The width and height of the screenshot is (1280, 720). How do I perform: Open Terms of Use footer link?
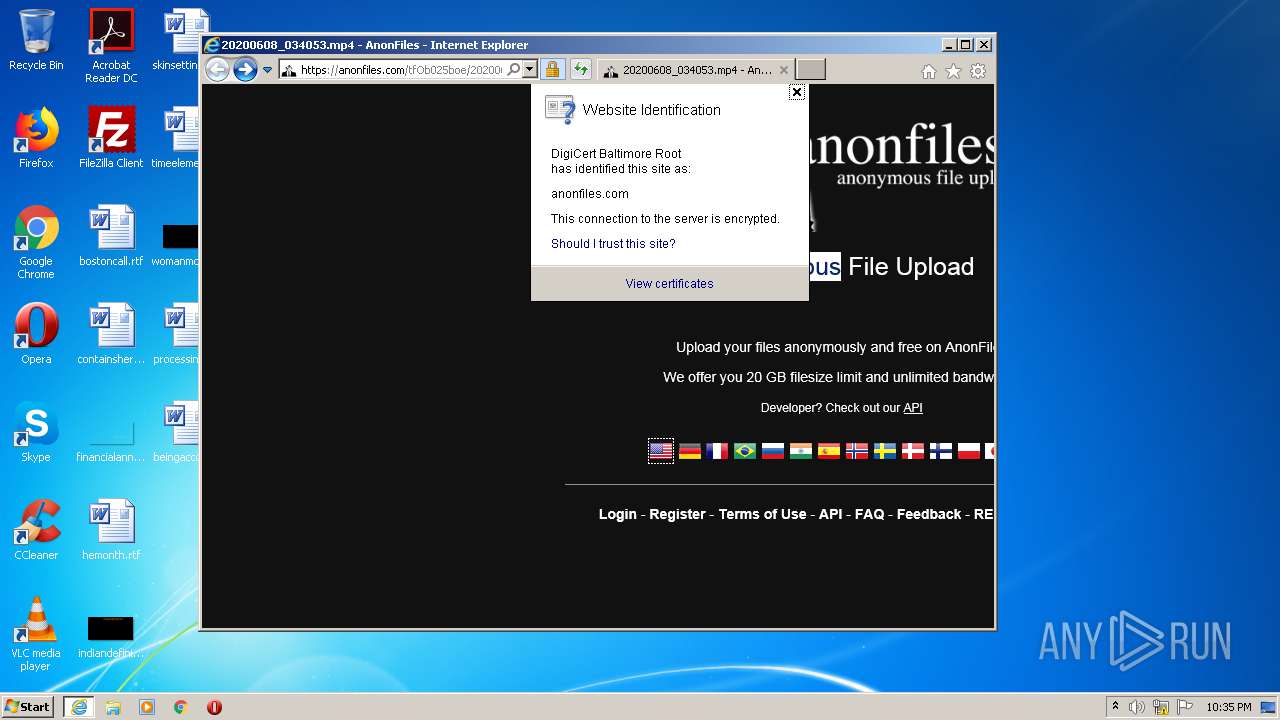762,514
